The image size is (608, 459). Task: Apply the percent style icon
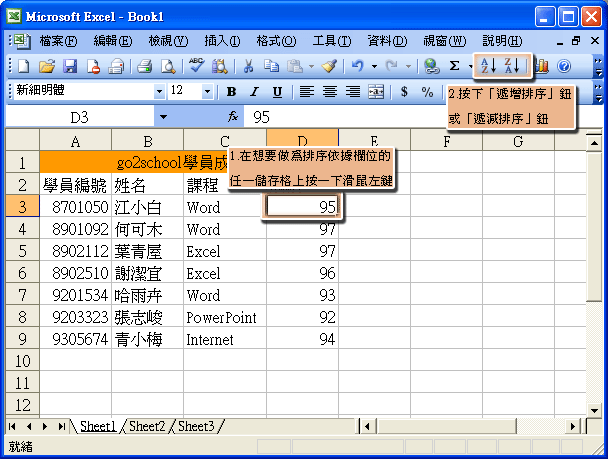tap(427, 92)
